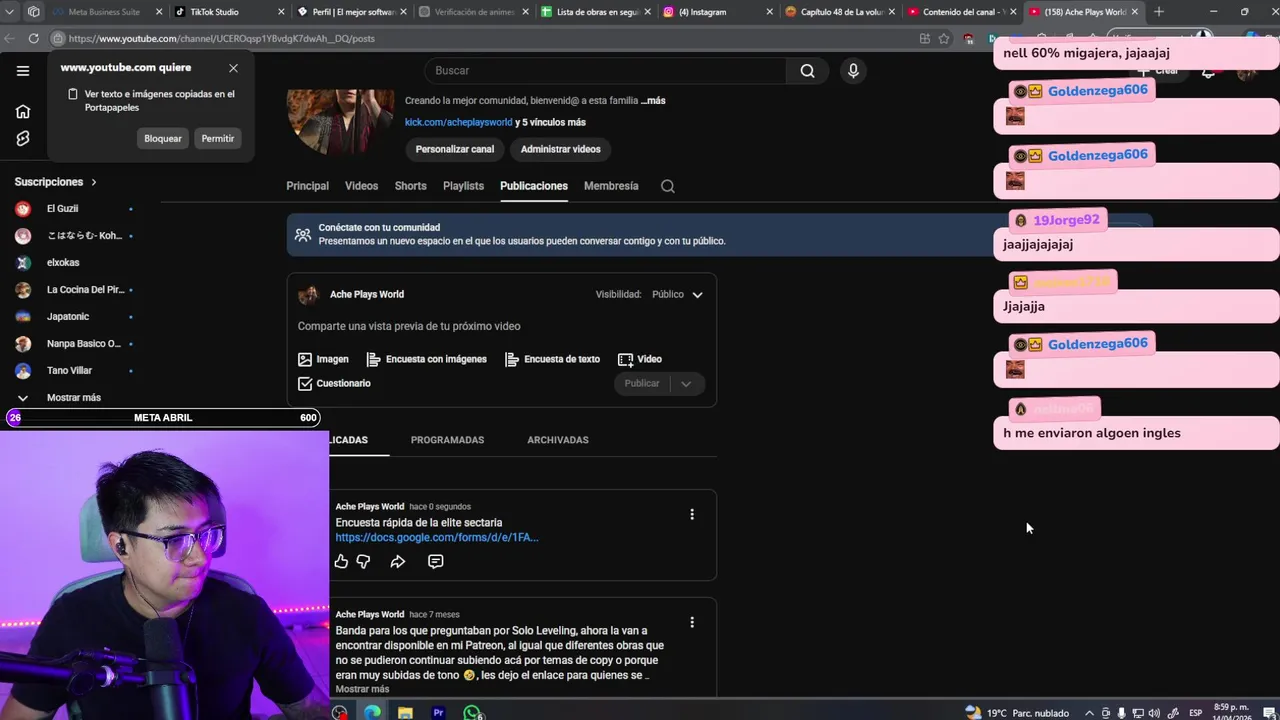
Task: Switch to the PROGRAMADAS posts tab
Action: [447, 440]
